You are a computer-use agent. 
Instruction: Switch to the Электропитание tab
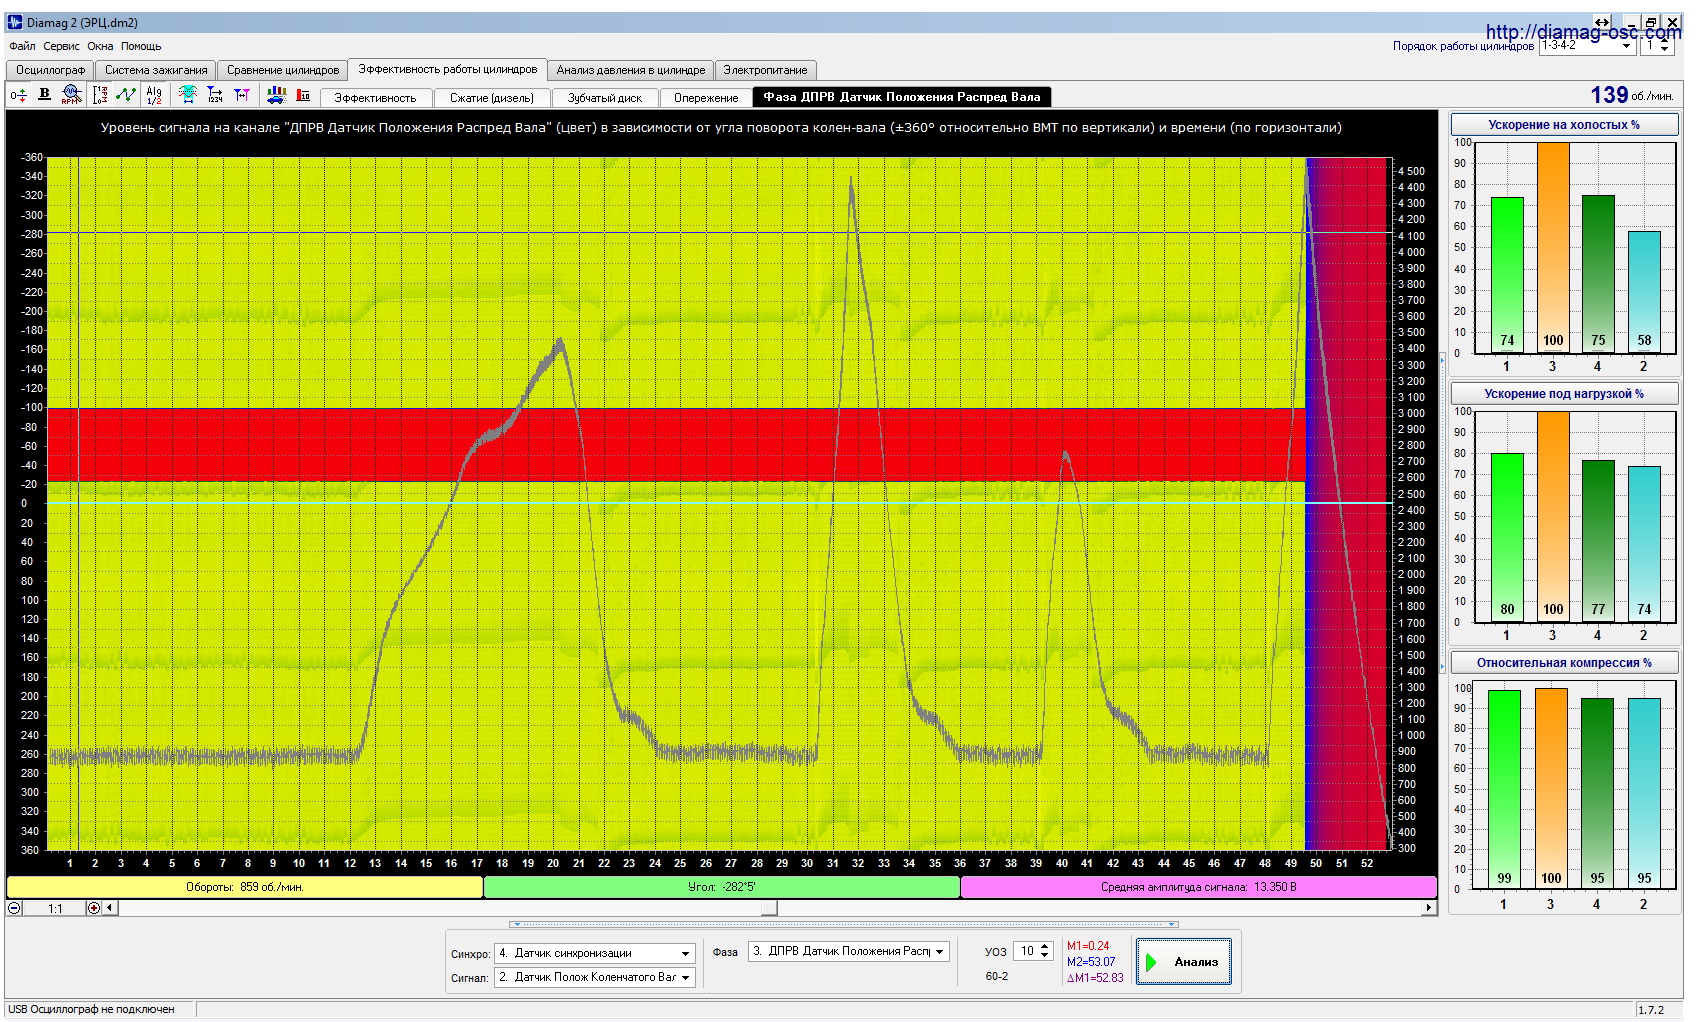(x=765, y=70)
